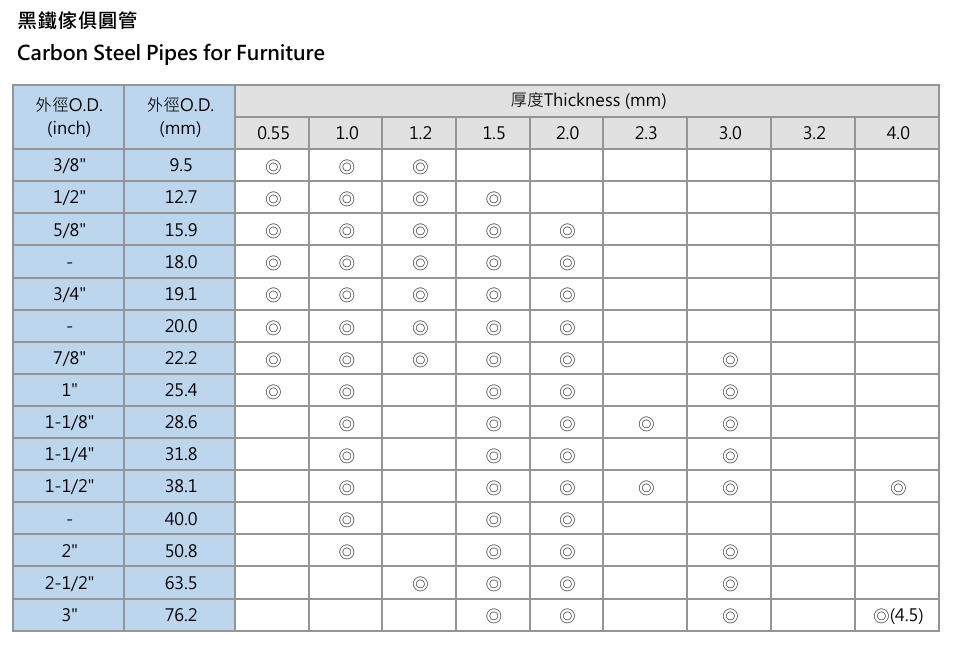This screenshot has height=653, width=957.
Task: Click the 40.0 mm diameter cell
Action: tap(179, 519)
